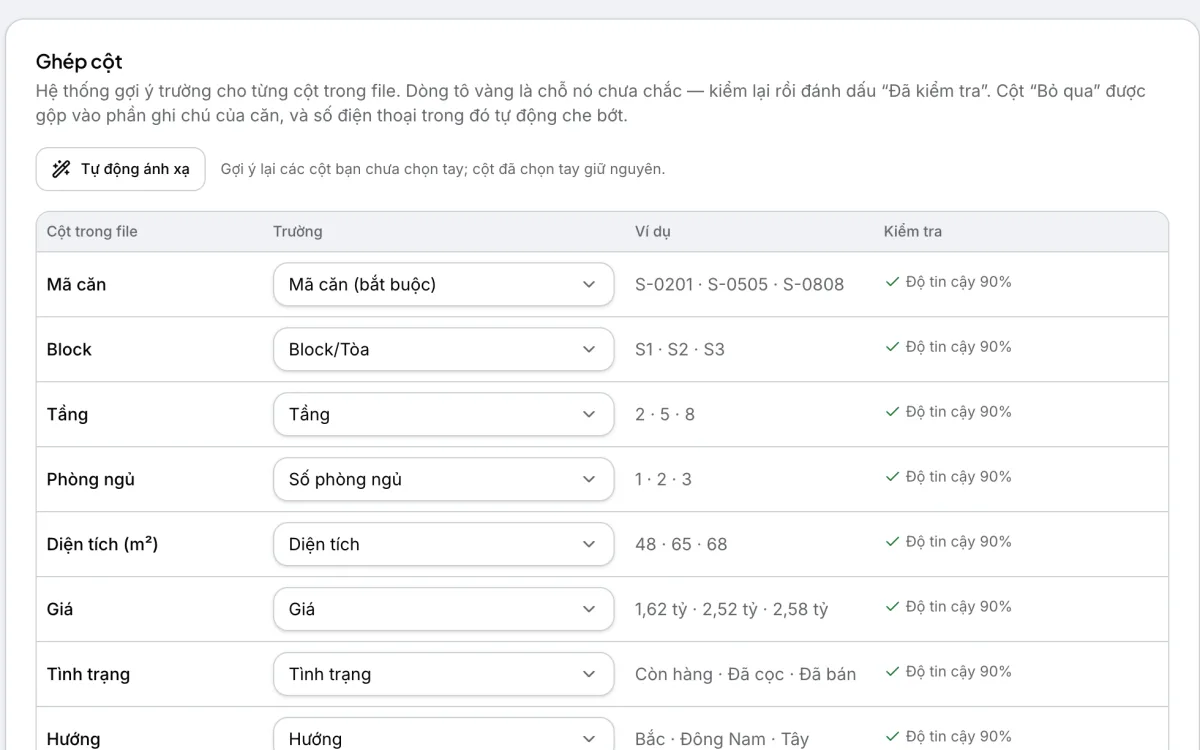The height and width of the screenshot is (750, 1200).
Task: Click the example values 1 · 2 · 3
Action: click(663, 479)
